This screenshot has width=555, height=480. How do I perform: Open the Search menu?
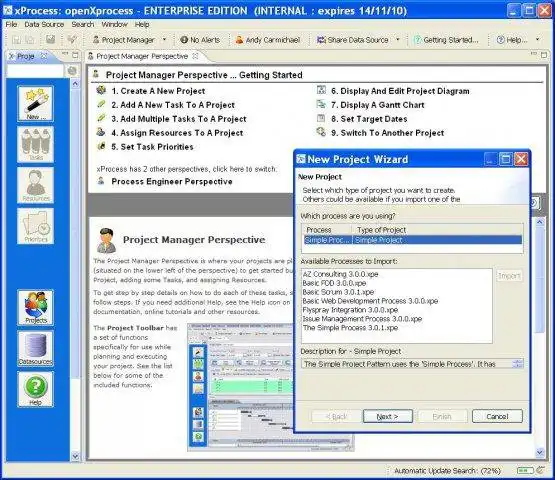click(x=83, y=24)
